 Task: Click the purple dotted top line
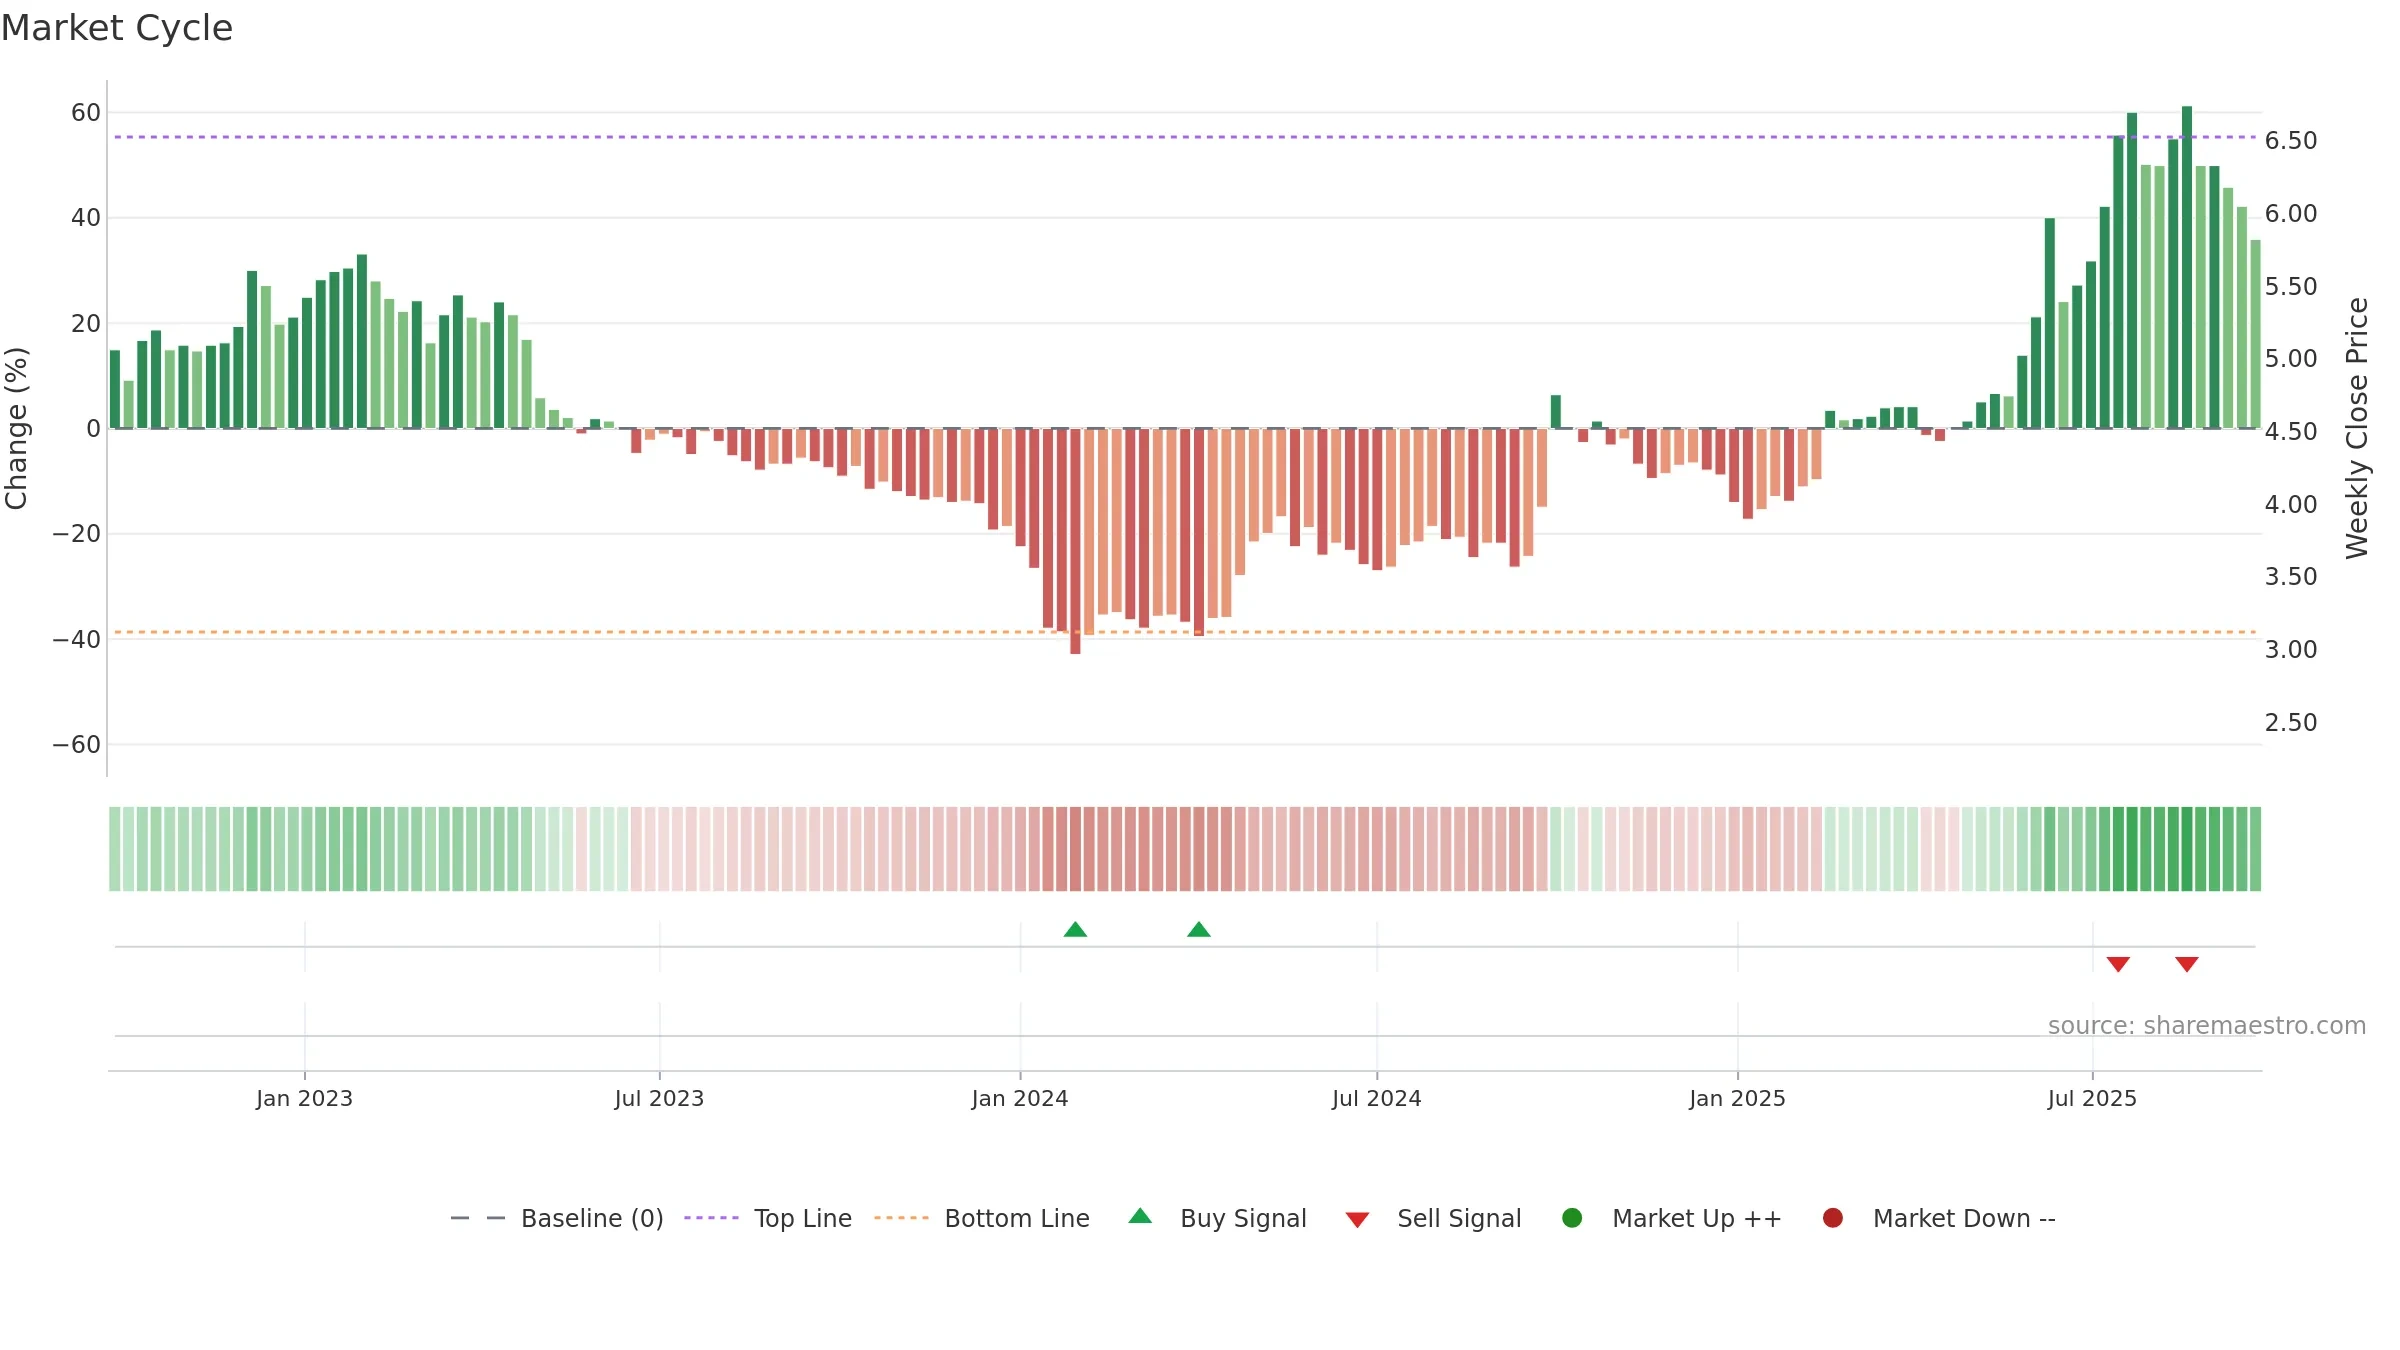point(1185,137)
